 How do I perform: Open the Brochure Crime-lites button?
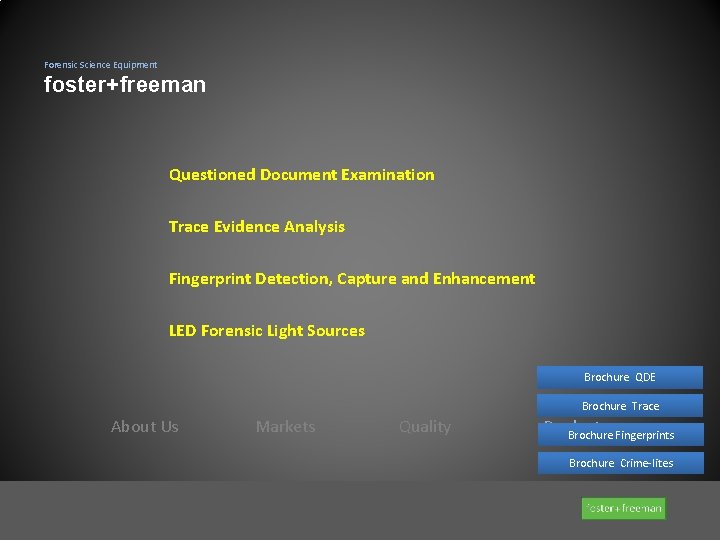click(621, 463)
